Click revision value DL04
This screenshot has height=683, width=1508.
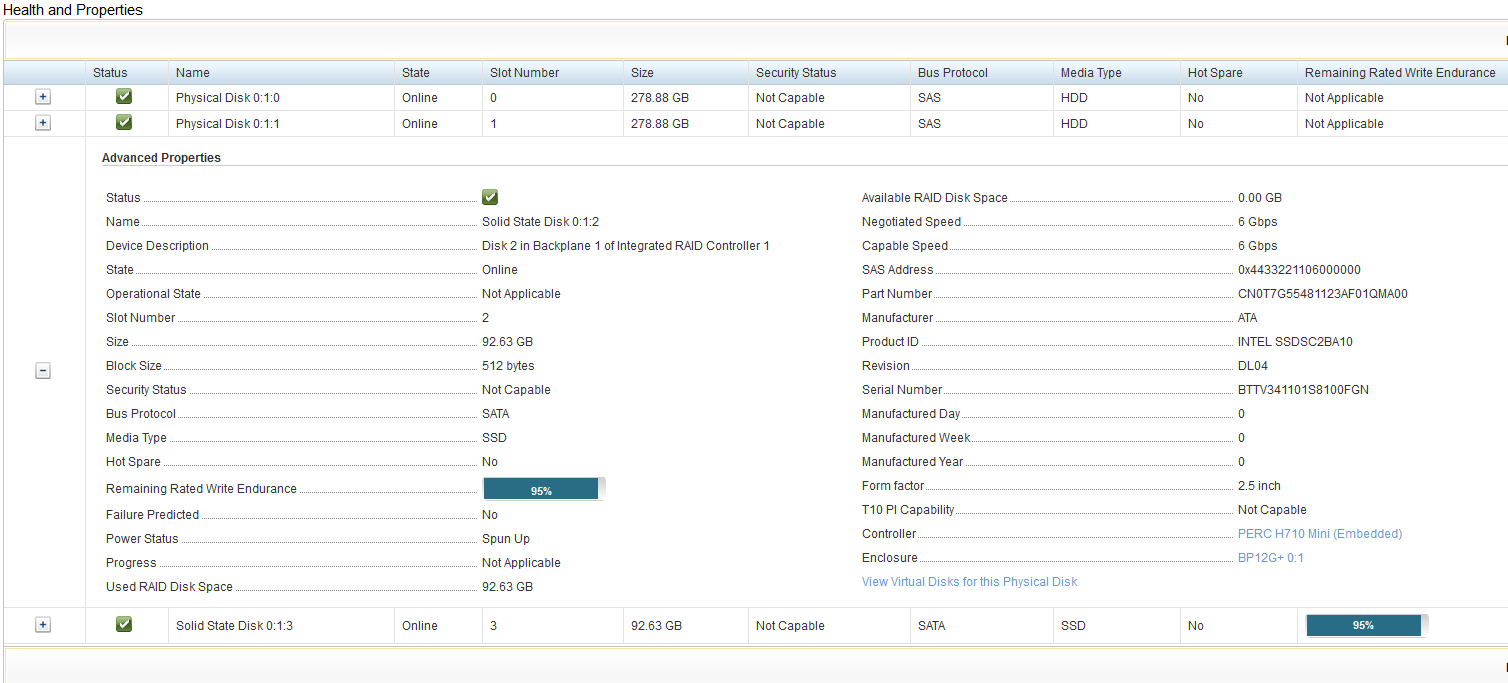coord(1253,366)
